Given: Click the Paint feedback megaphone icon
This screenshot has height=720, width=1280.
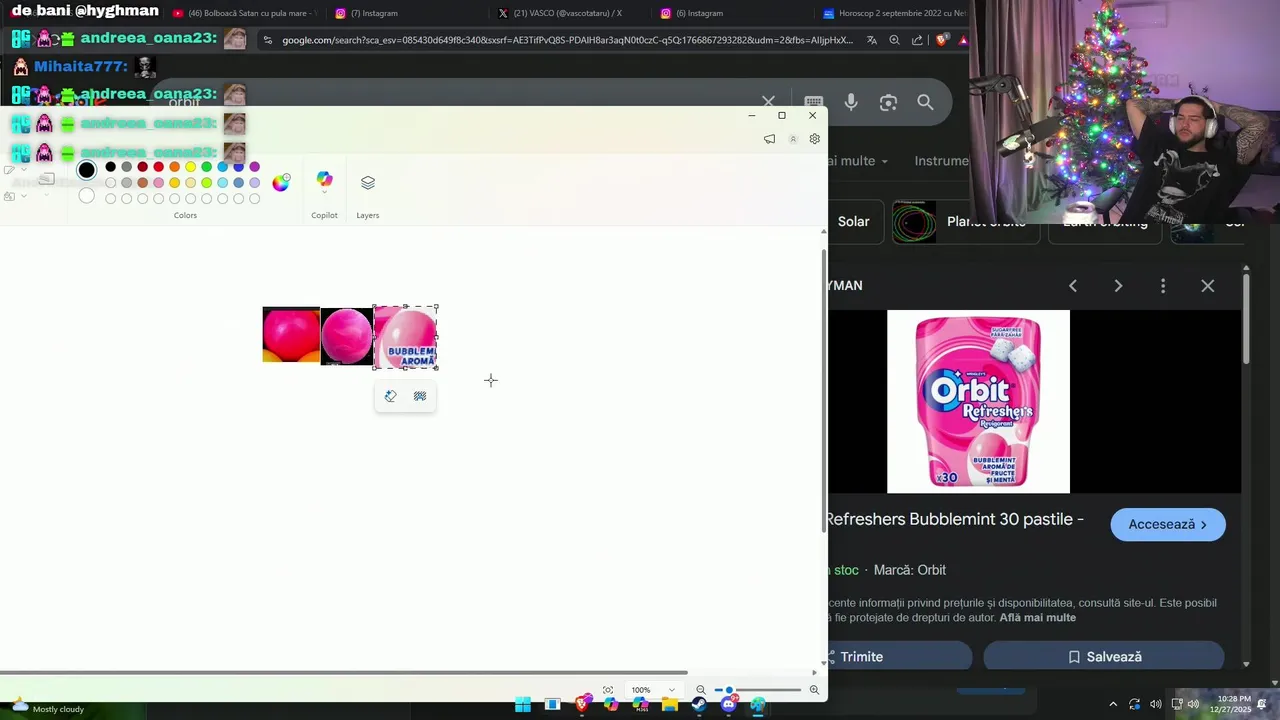Looking at the screenshot, I should pyautogui.click(x=769, y=139).
